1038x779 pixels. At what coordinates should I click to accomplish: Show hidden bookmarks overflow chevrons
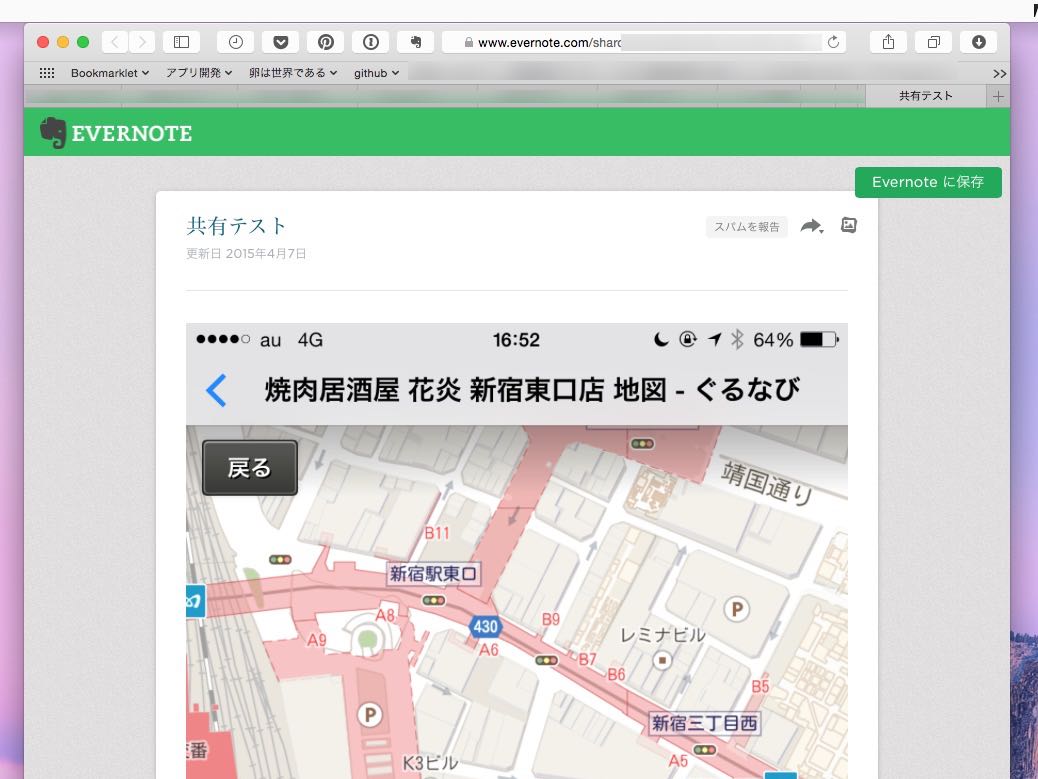[1000, 73]
